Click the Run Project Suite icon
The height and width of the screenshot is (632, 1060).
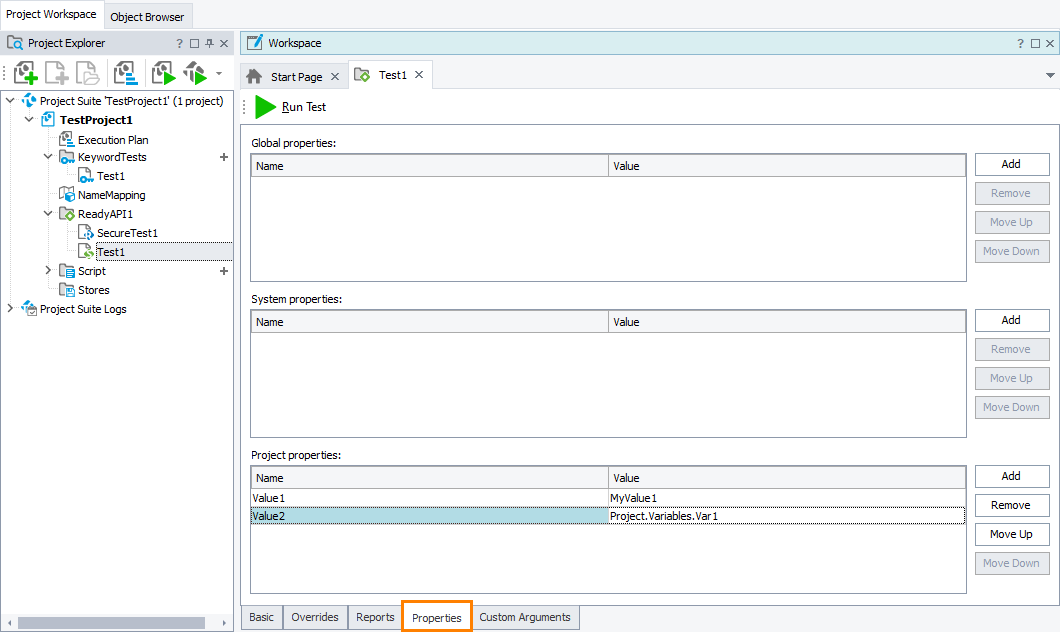click(x=196, y=73)
